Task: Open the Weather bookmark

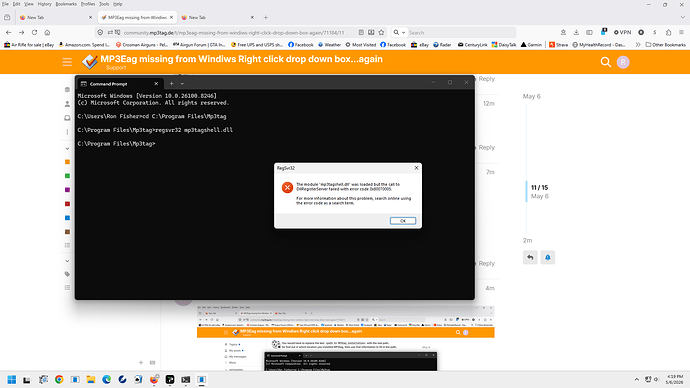Action: [x=329, y=44]
